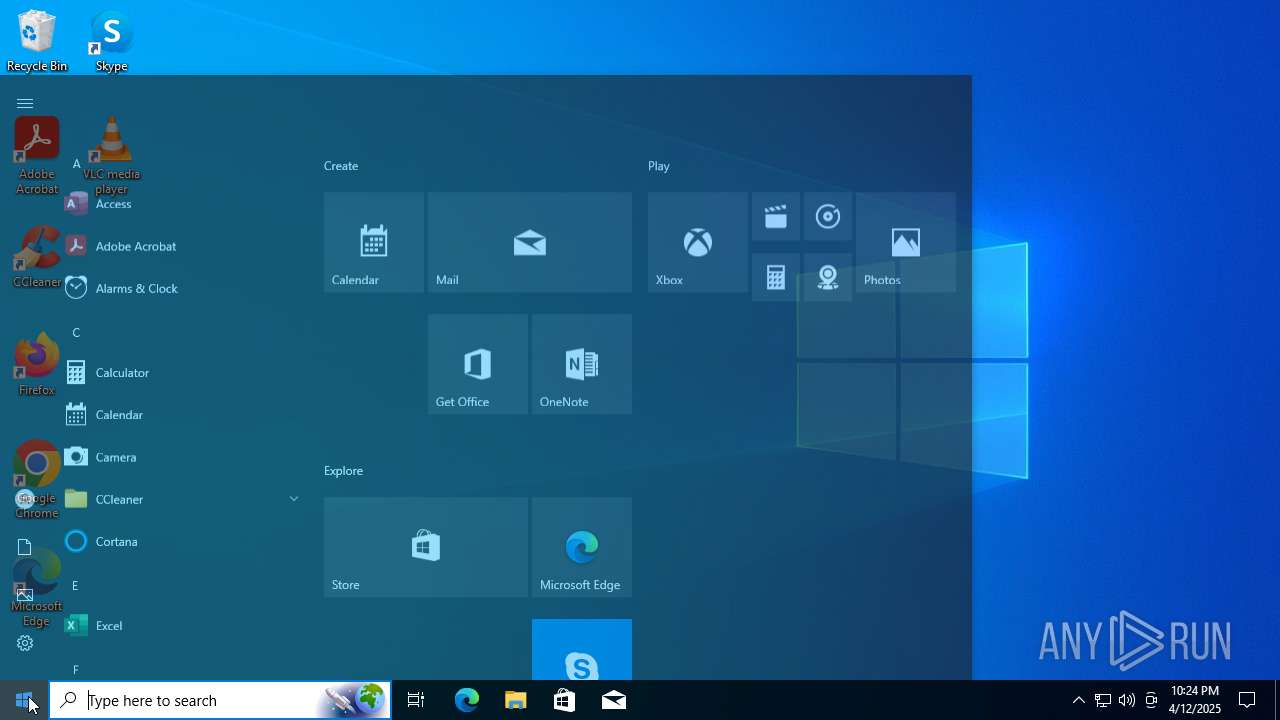Viewport: 1280px width, 720px height.
Task: Open Microsoft Edge from the taskbar
Action: coord(467,700)
